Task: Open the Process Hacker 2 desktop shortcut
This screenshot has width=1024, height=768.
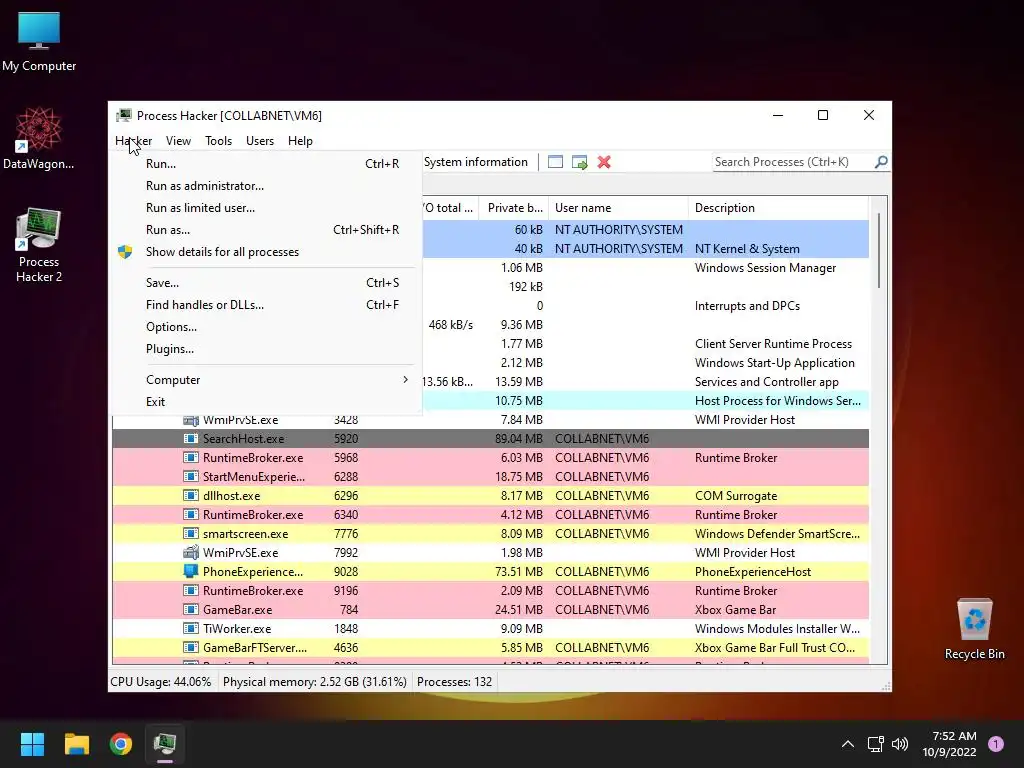Action: (x=39, y=245)
